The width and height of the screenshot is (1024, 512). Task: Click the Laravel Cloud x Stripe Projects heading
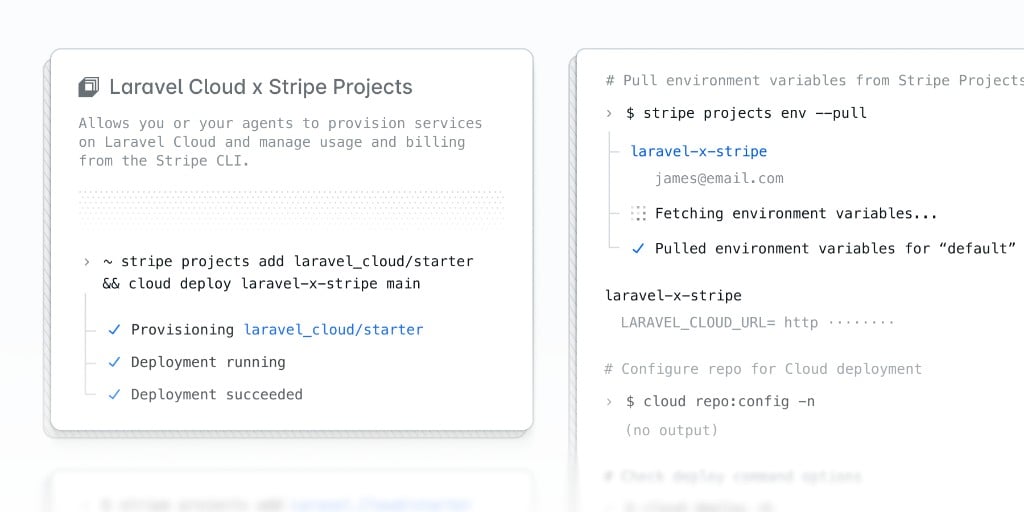261,87
